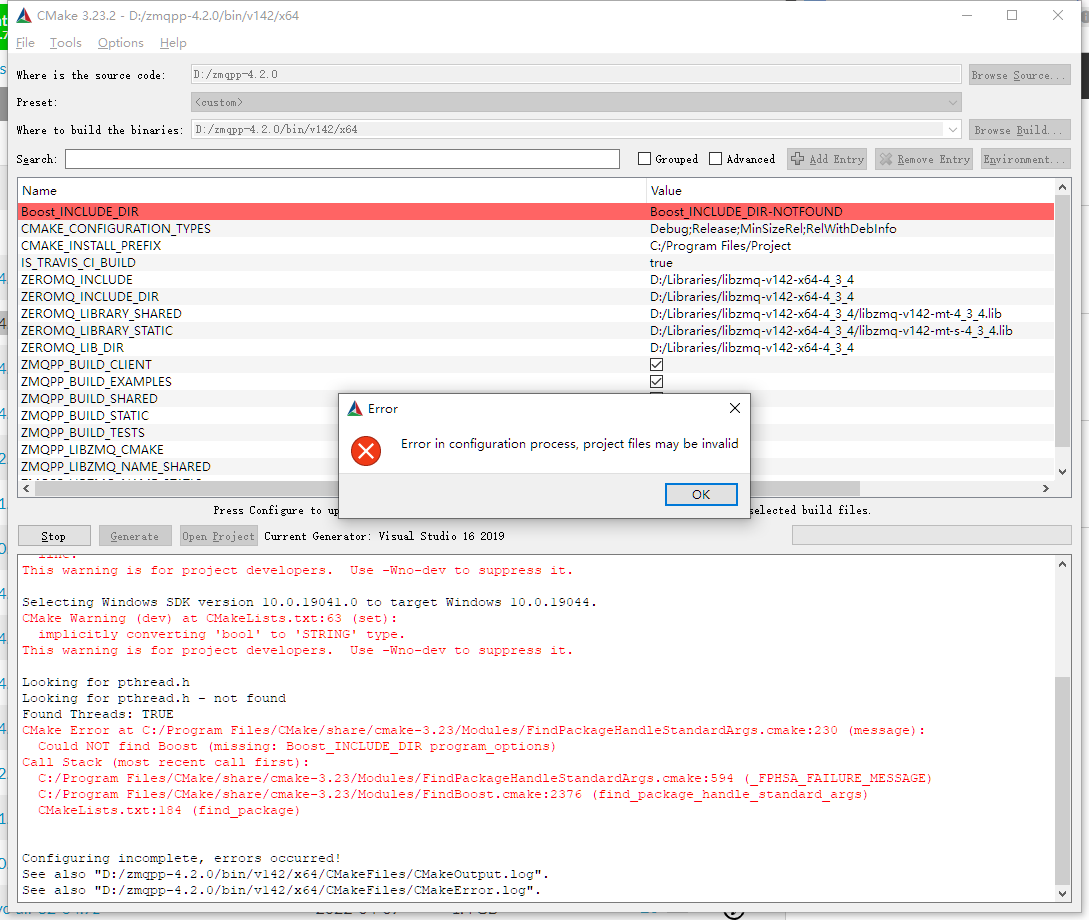The image size is (1089, 920).
Task: Click Browse Source button
Action: coord(1019,75)
